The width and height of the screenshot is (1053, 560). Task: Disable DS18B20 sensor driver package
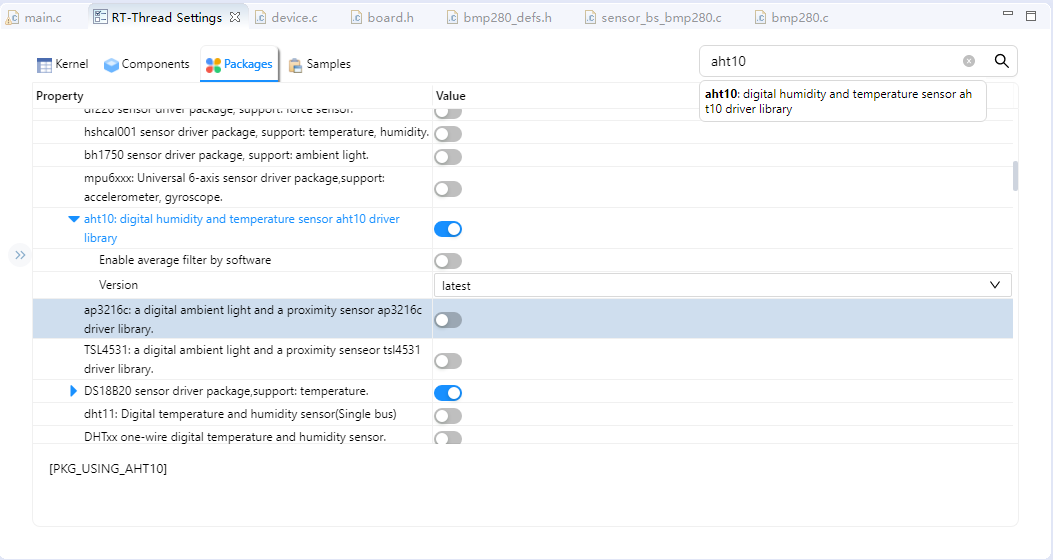[448, 392]
